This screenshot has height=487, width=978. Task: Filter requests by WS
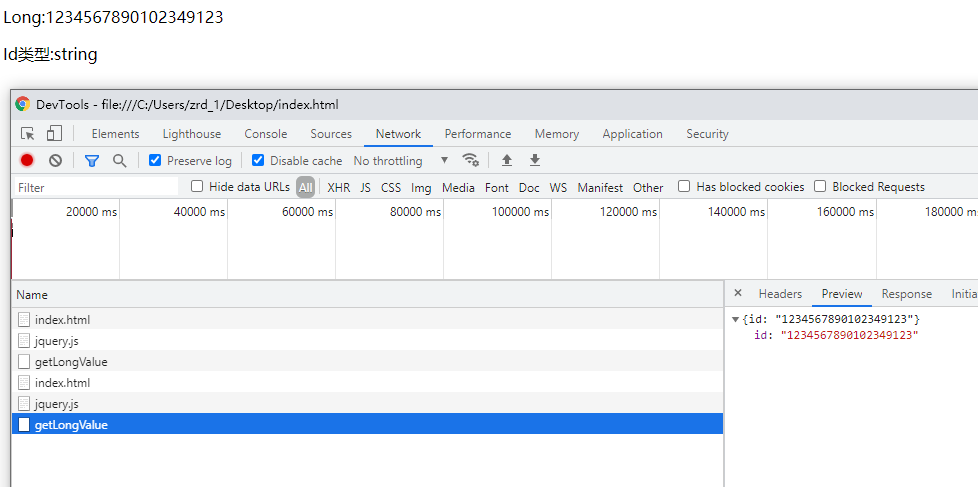coord(558,187)
